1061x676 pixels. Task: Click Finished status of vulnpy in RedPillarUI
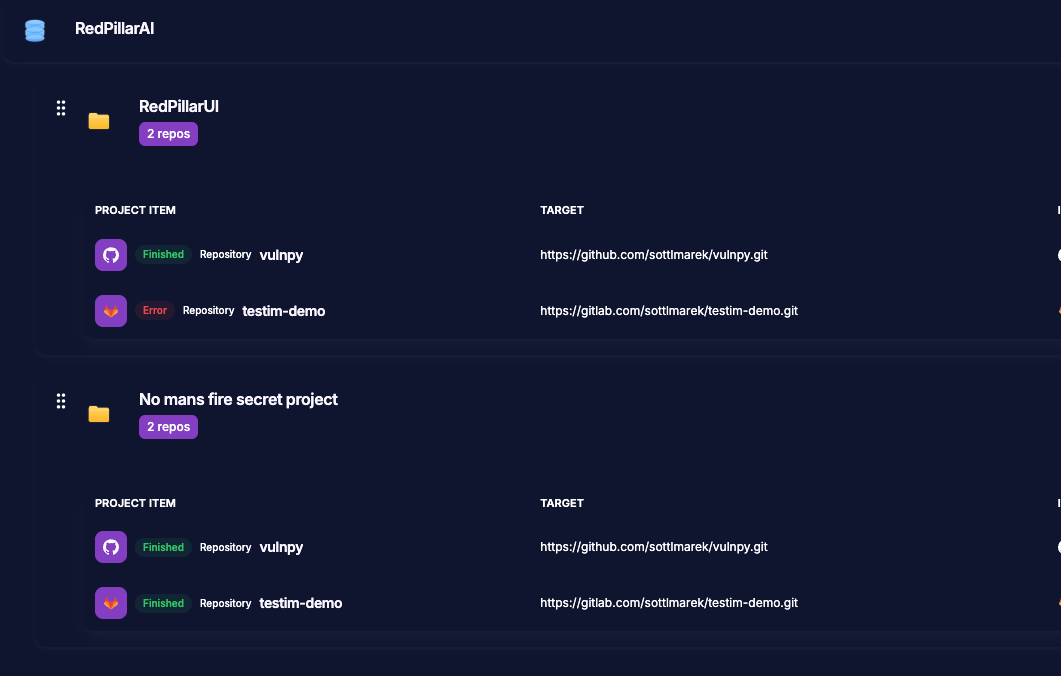pos(163,254)
